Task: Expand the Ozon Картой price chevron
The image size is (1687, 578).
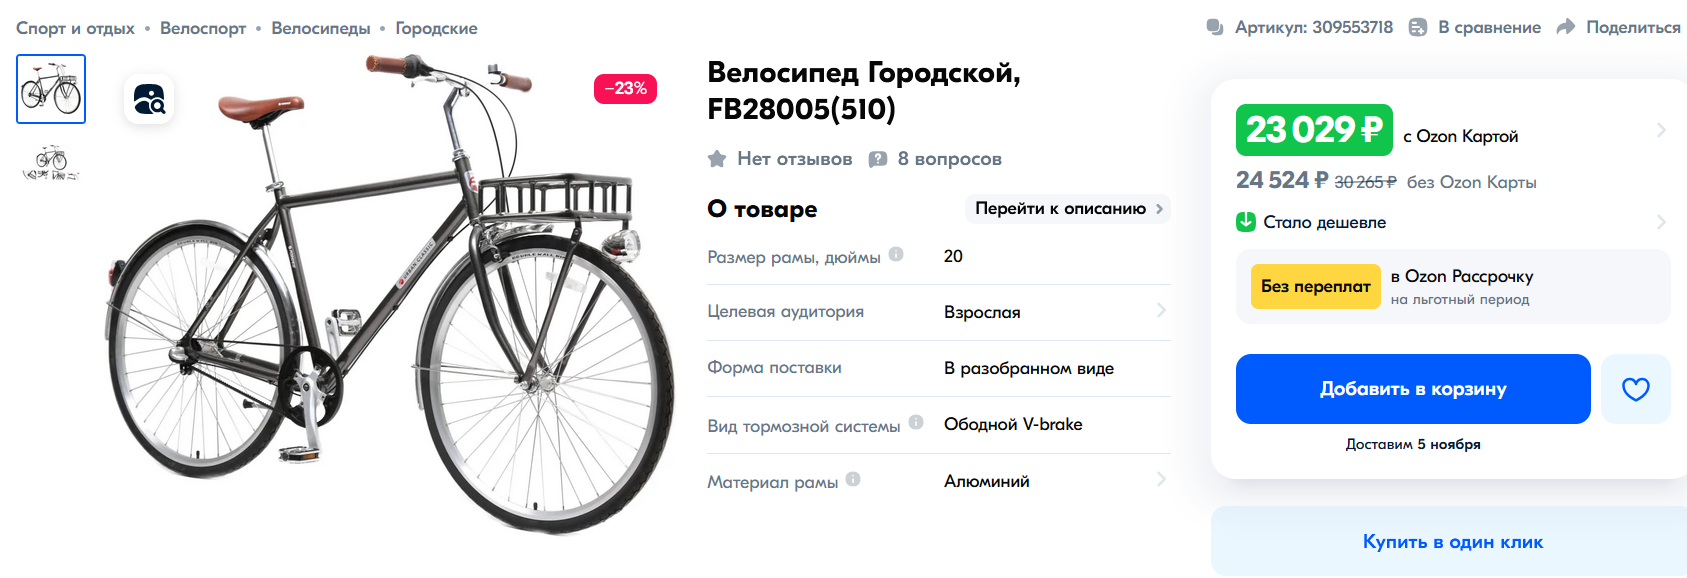Action: point(1660,130)
